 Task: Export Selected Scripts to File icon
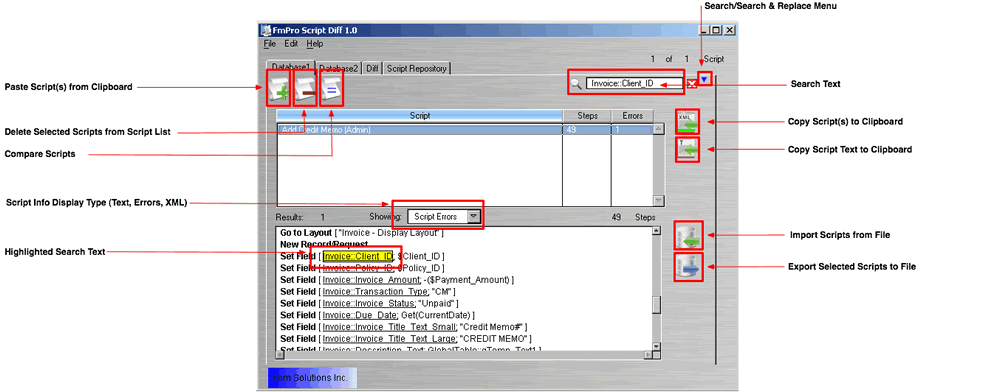688,266
